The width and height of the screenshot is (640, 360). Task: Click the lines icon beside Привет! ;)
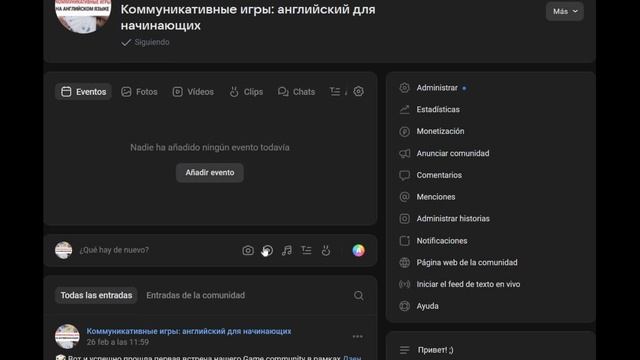pos(404,350)
